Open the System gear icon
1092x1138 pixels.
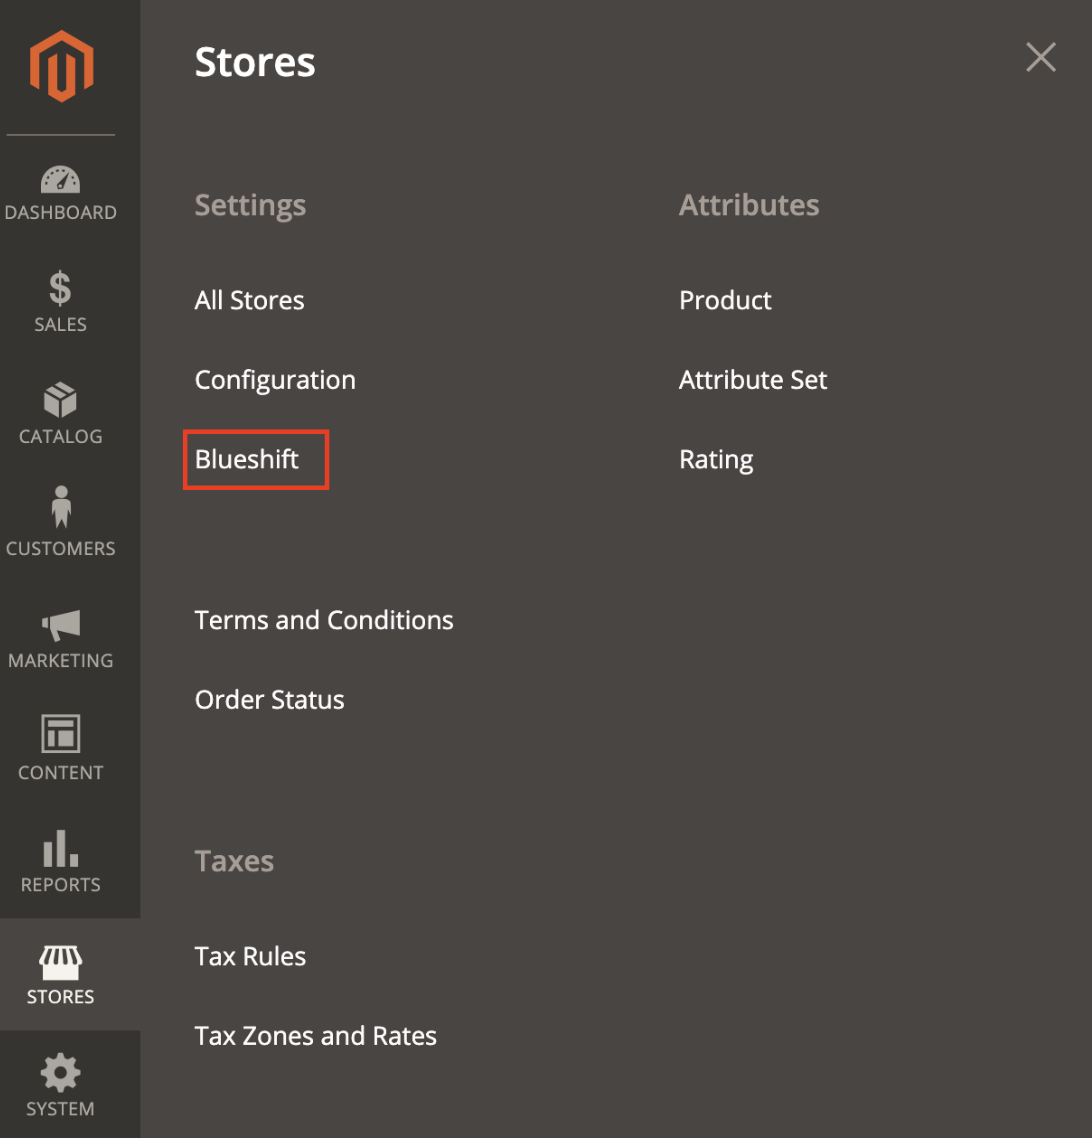tap(60, 1073)
